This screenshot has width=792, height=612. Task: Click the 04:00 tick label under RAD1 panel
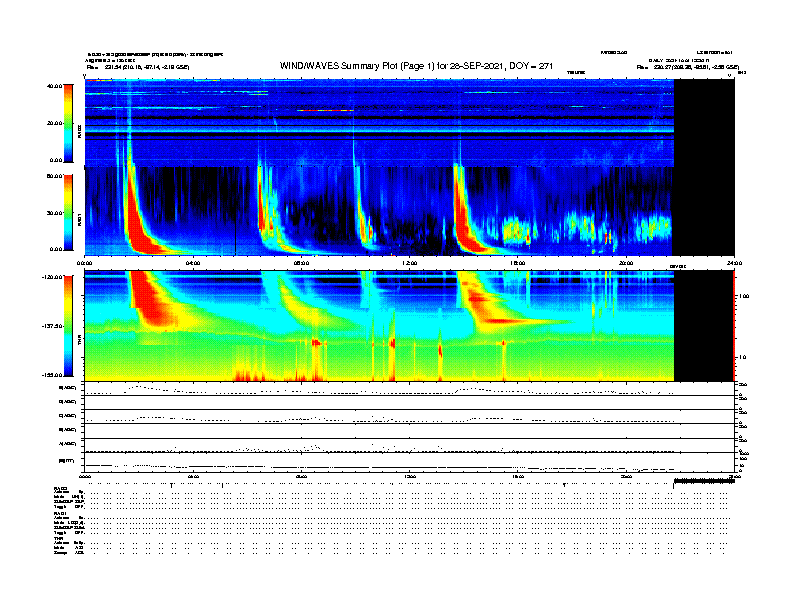coord(193,263)
